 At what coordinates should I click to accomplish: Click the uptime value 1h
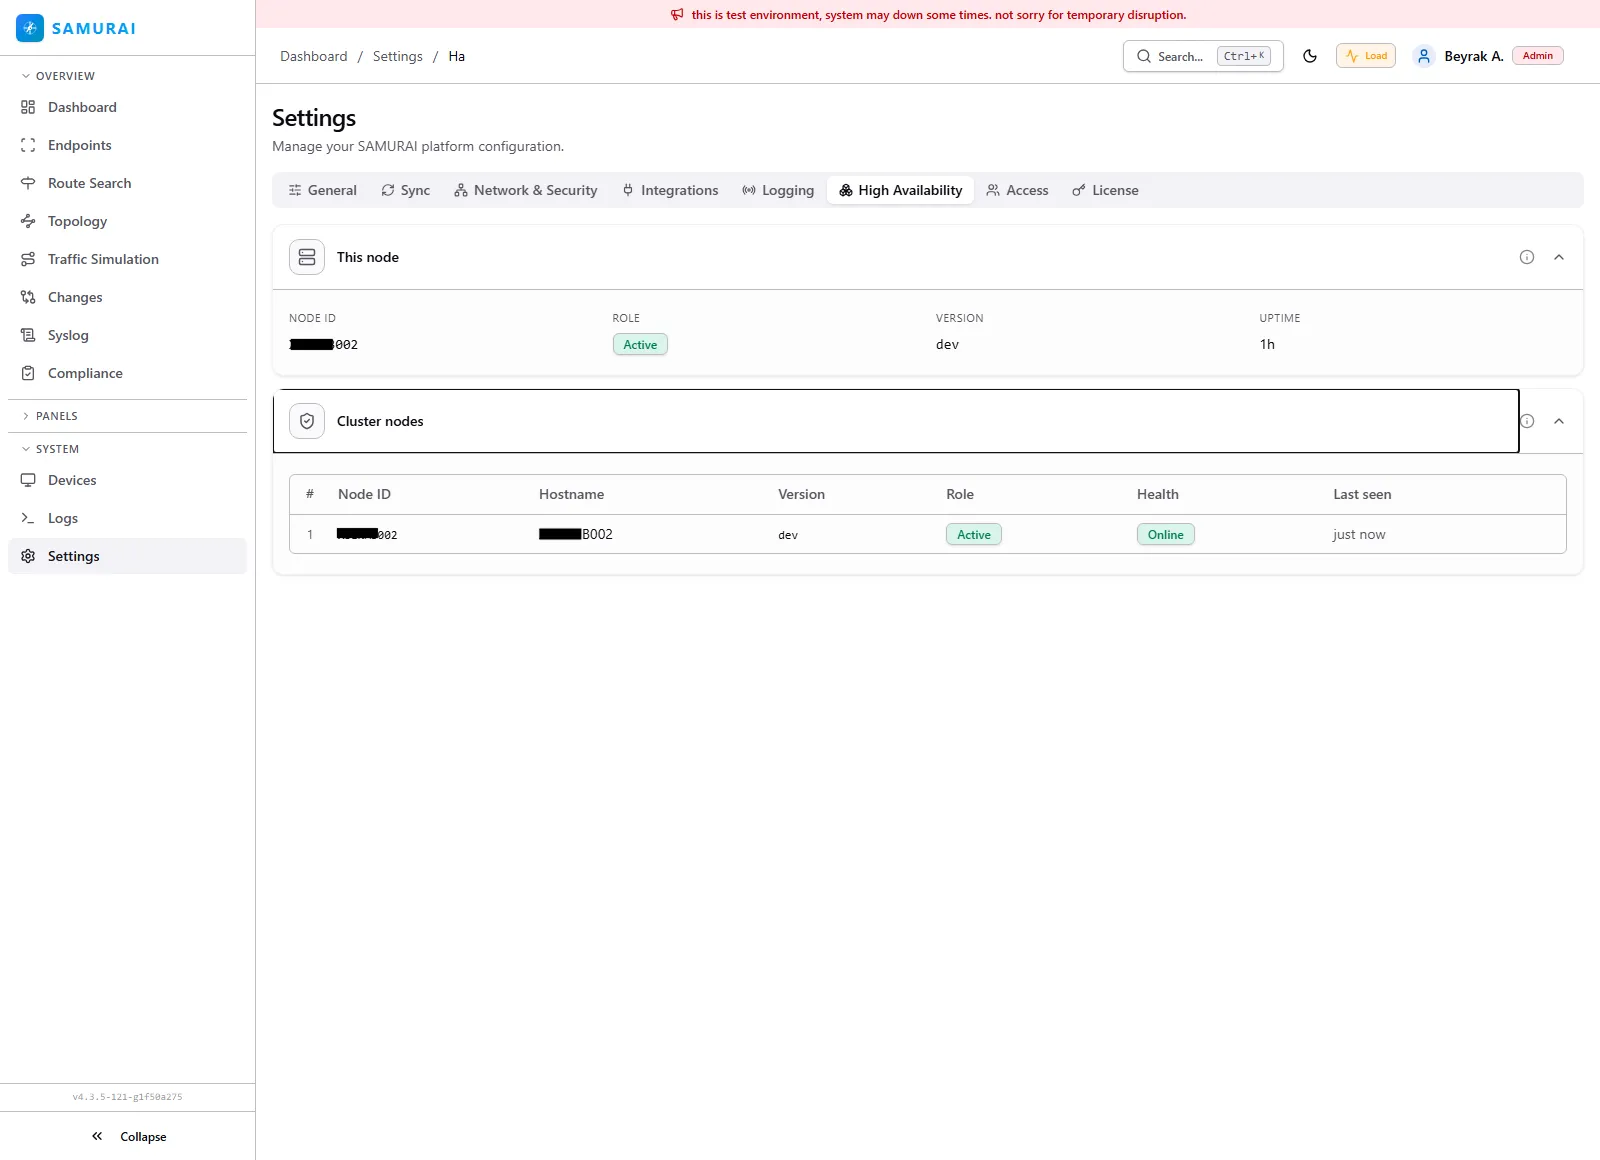click(x=1267, y=344)
